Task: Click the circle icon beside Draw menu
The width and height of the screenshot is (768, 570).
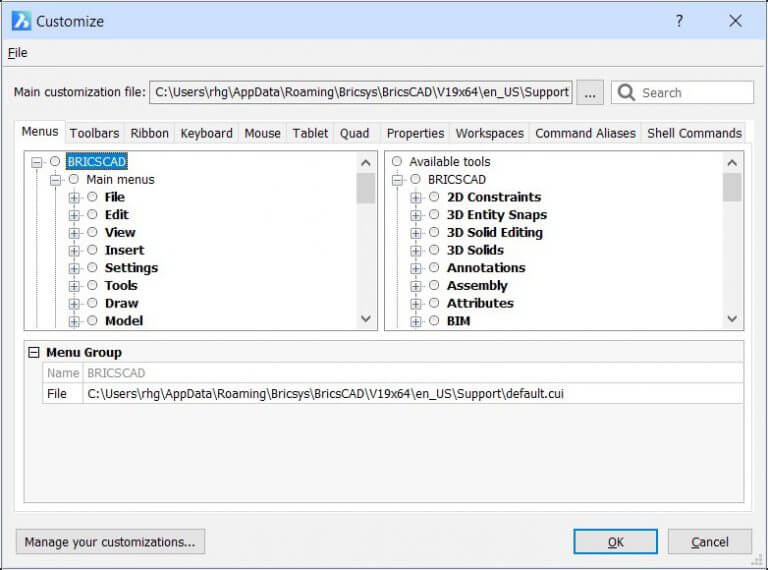Action: 92,303
